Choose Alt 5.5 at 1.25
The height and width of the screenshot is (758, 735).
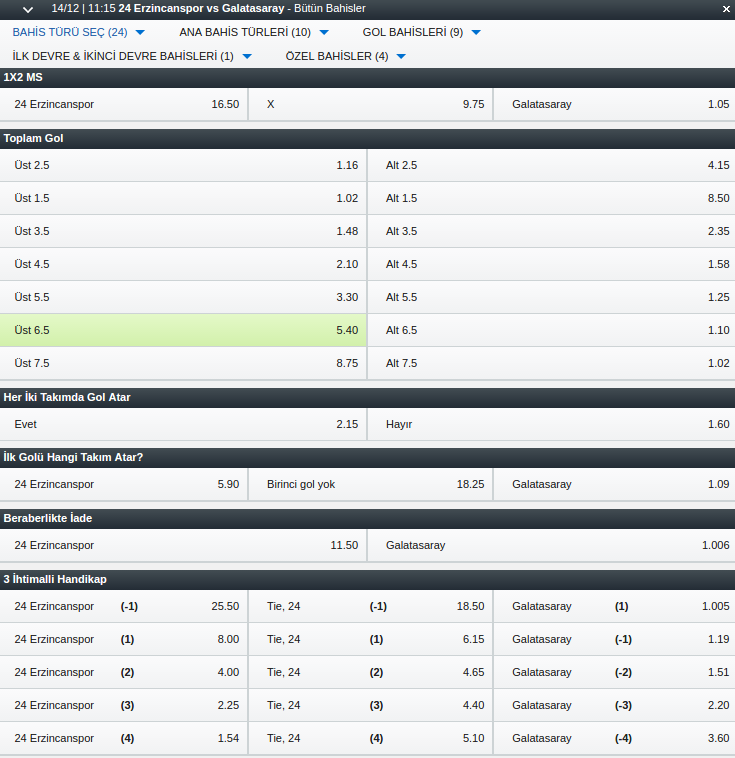(551, 297)
